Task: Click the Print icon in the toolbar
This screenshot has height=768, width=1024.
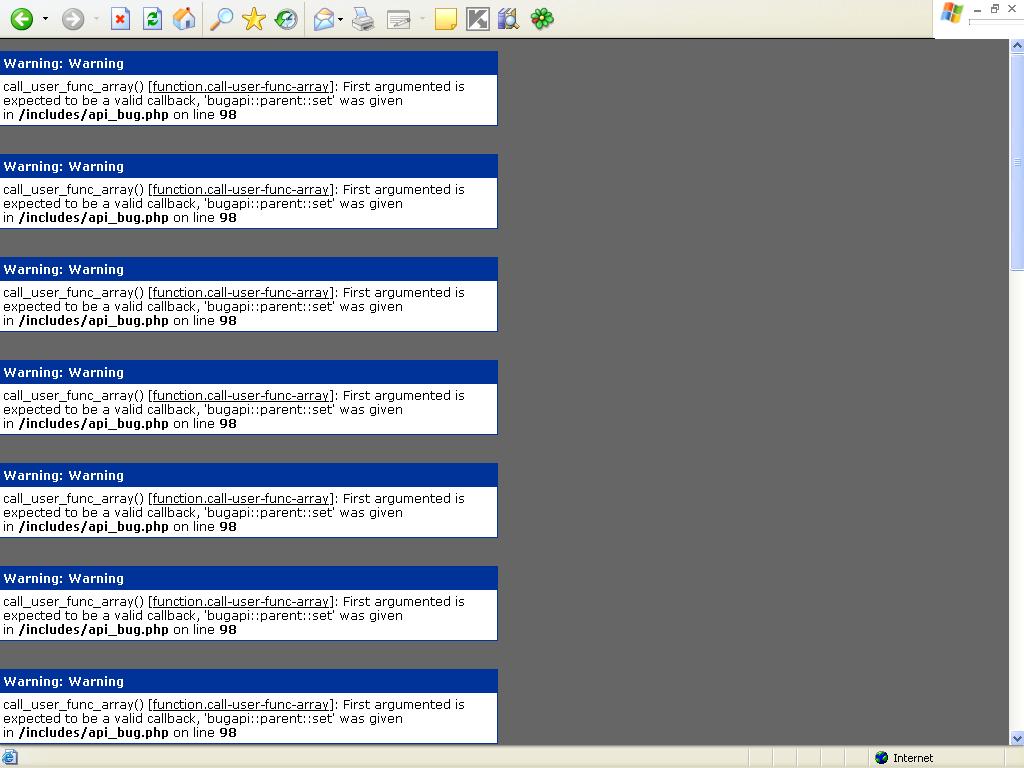Action: (x=363, y=19)
